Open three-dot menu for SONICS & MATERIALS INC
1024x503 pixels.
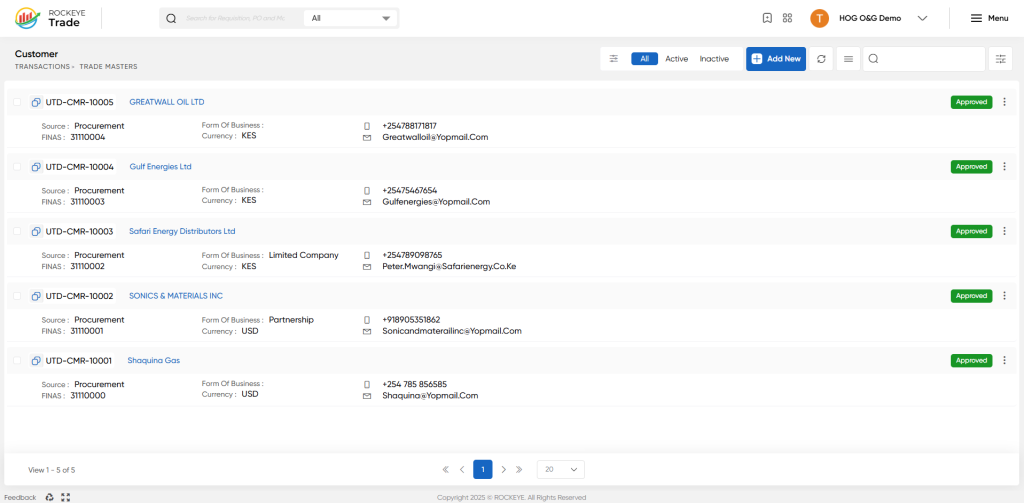click(x=1004, y=296)
